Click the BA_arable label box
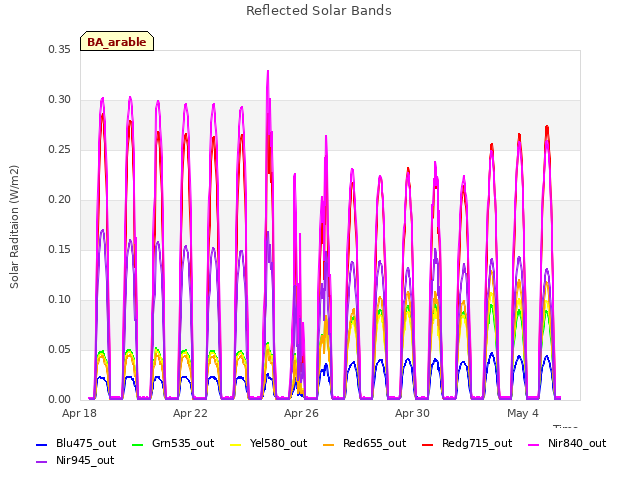This screenshot has width=640, height=480. point(117,41)
